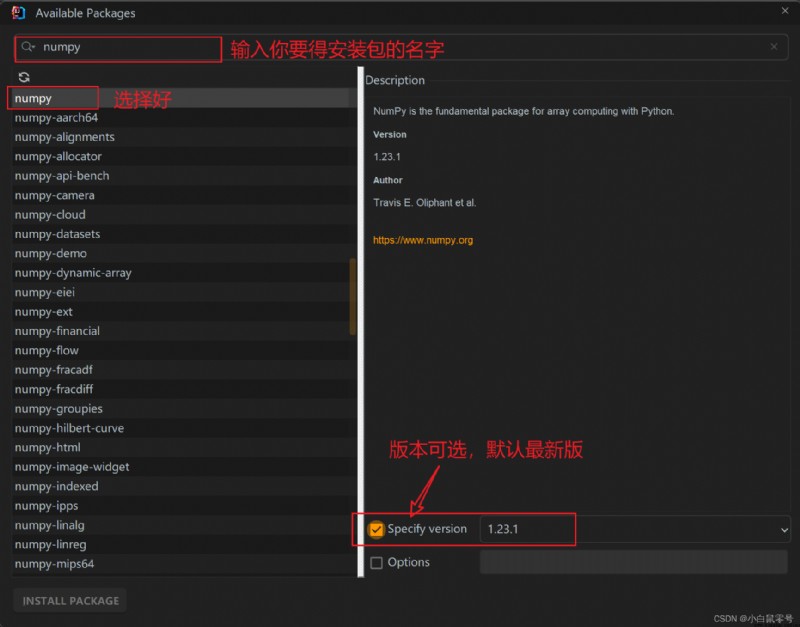The image size is (800, 627).
Task: Click the author Travis E. Oliphant text
Action: 424,203
